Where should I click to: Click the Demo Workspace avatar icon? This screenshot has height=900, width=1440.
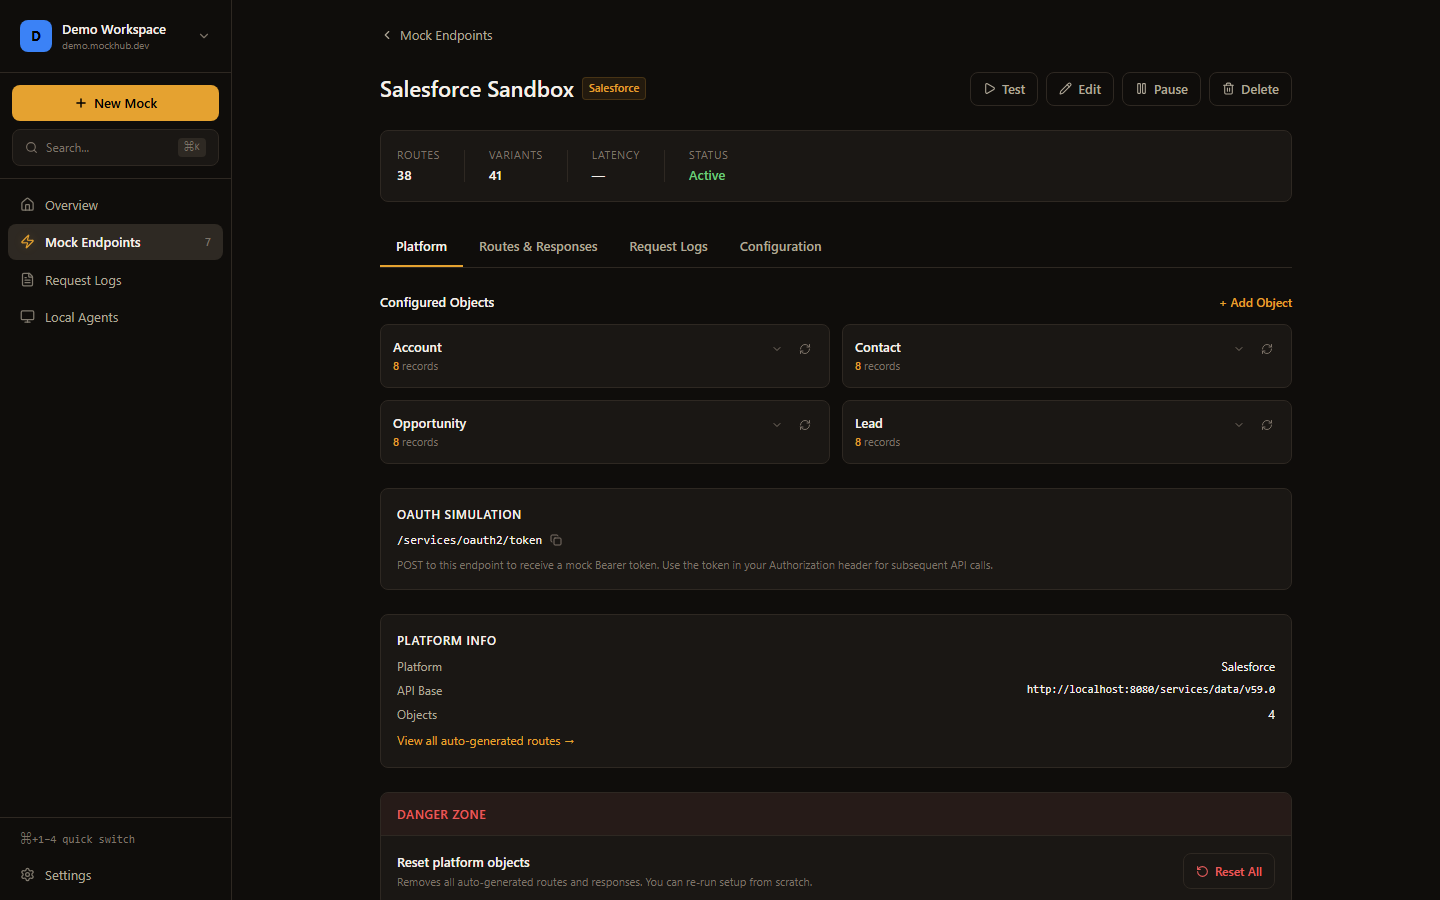[x=36, y=36]
